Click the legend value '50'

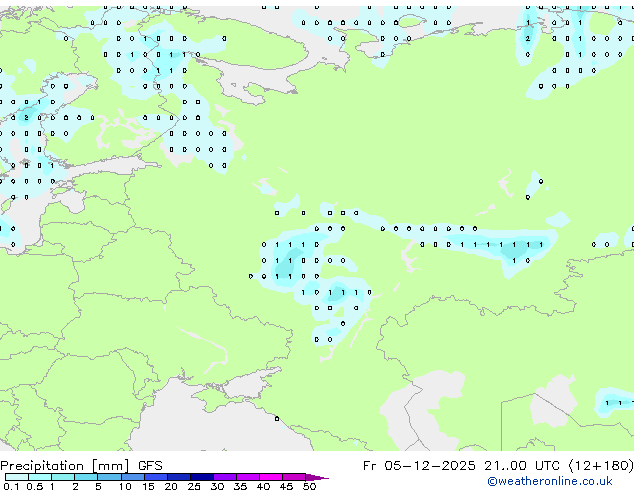[x=310, y=486]
